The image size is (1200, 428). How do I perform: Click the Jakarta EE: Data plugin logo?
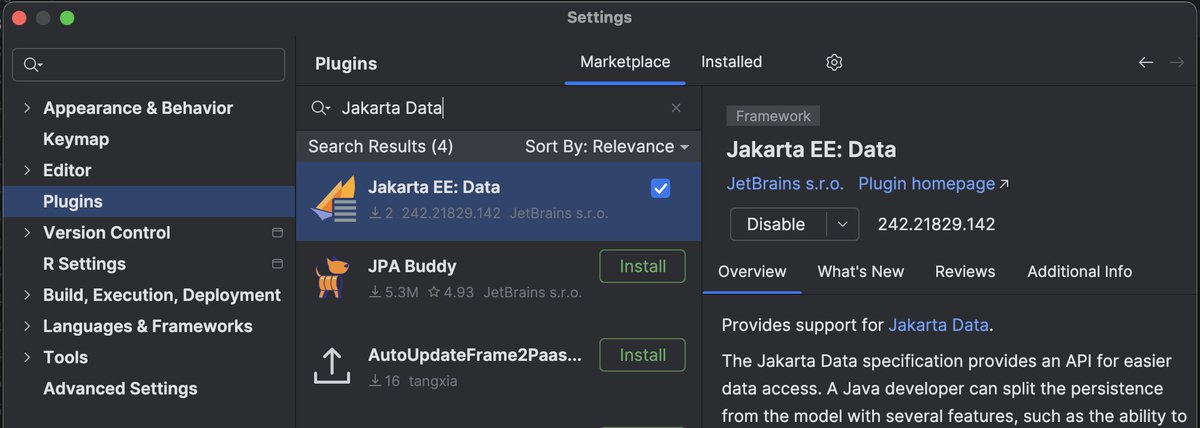(x=334, y=197)
